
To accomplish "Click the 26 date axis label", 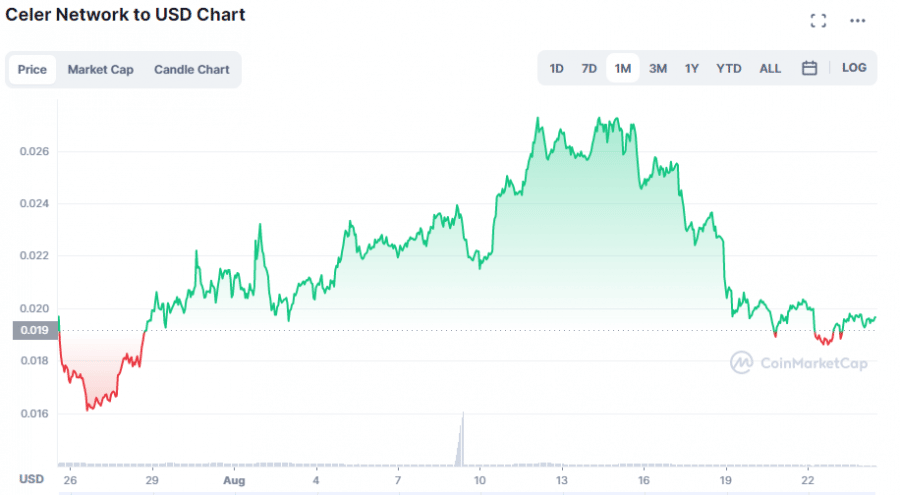I will (70, 480).
